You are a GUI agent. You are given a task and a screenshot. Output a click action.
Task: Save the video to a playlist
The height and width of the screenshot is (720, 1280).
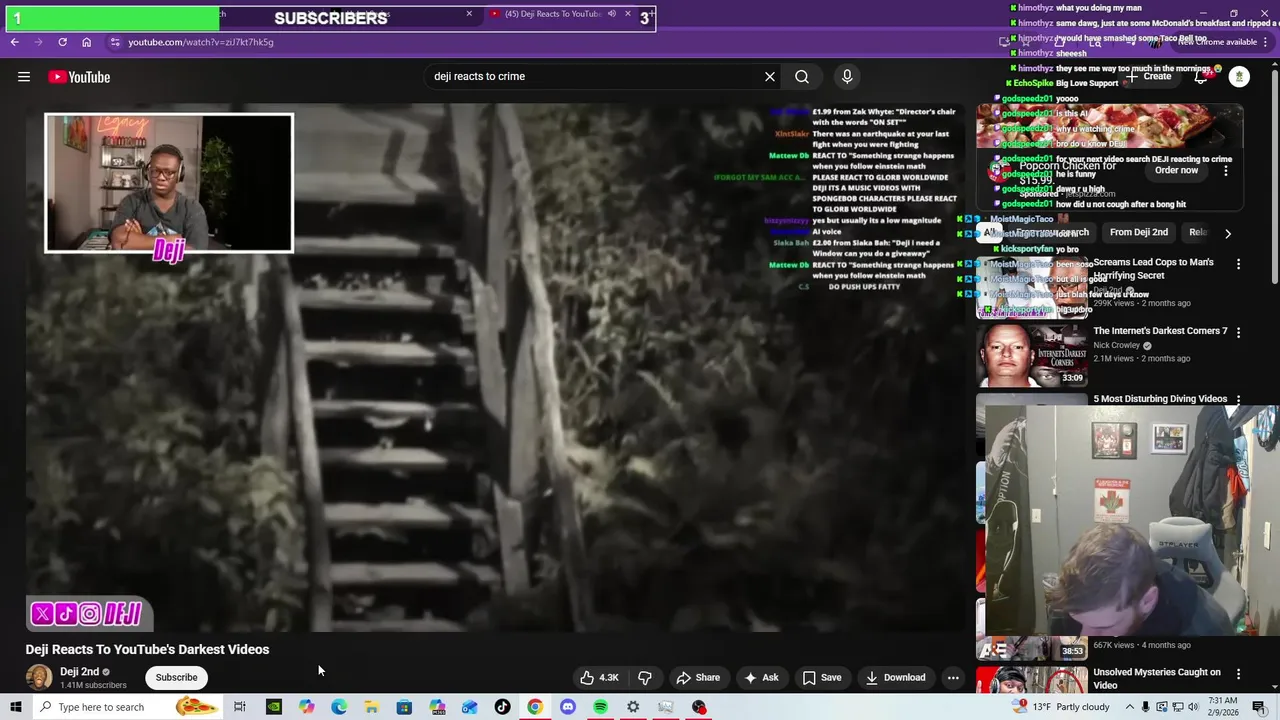822,677
